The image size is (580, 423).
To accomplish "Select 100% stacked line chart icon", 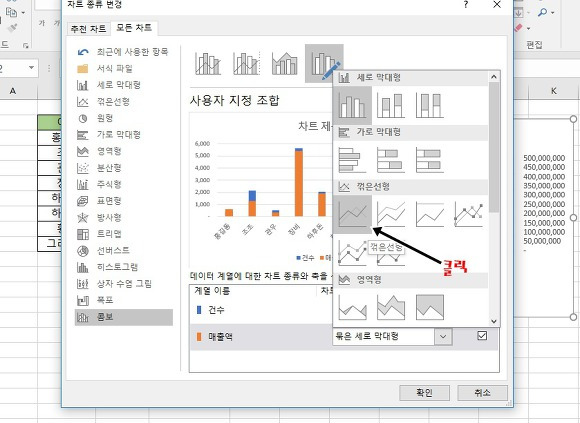I will 429,214.
